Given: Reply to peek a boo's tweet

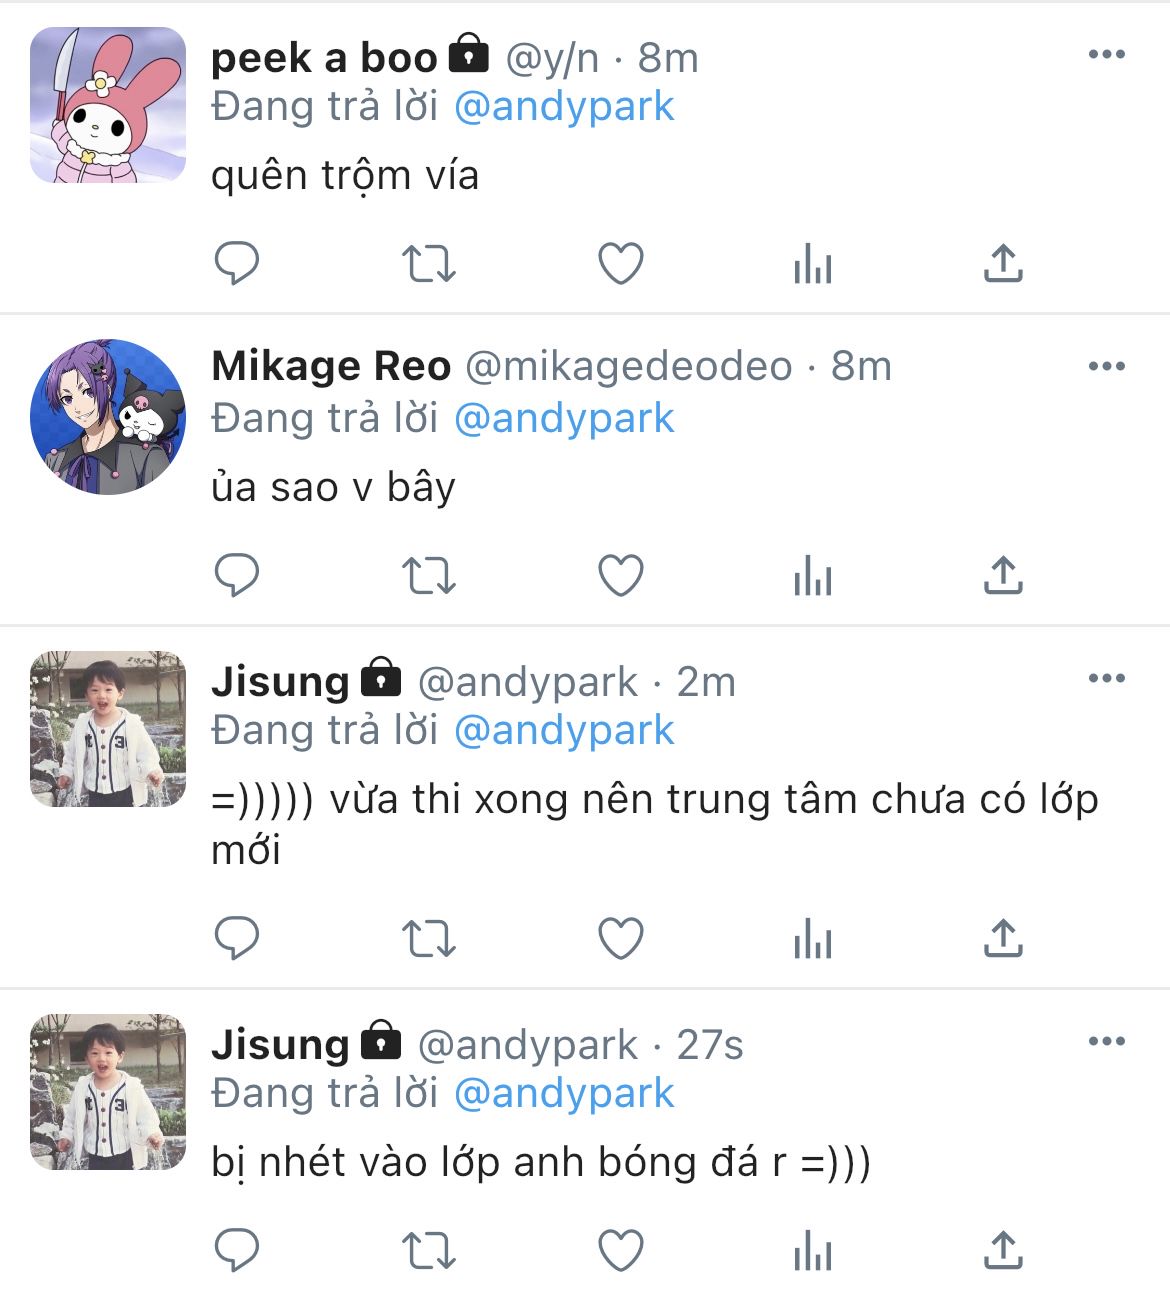Looking at the screenshot, I should (237, 264).
